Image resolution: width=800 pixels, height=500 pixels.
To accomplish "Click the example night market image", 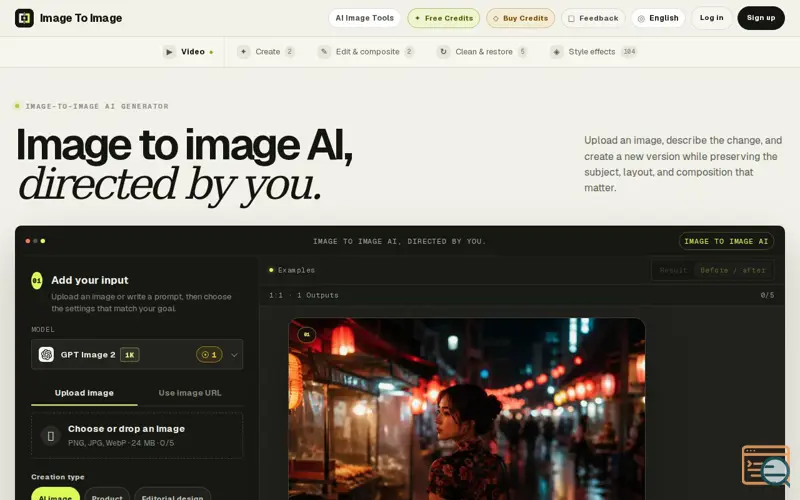I will (x=466, y=409).
